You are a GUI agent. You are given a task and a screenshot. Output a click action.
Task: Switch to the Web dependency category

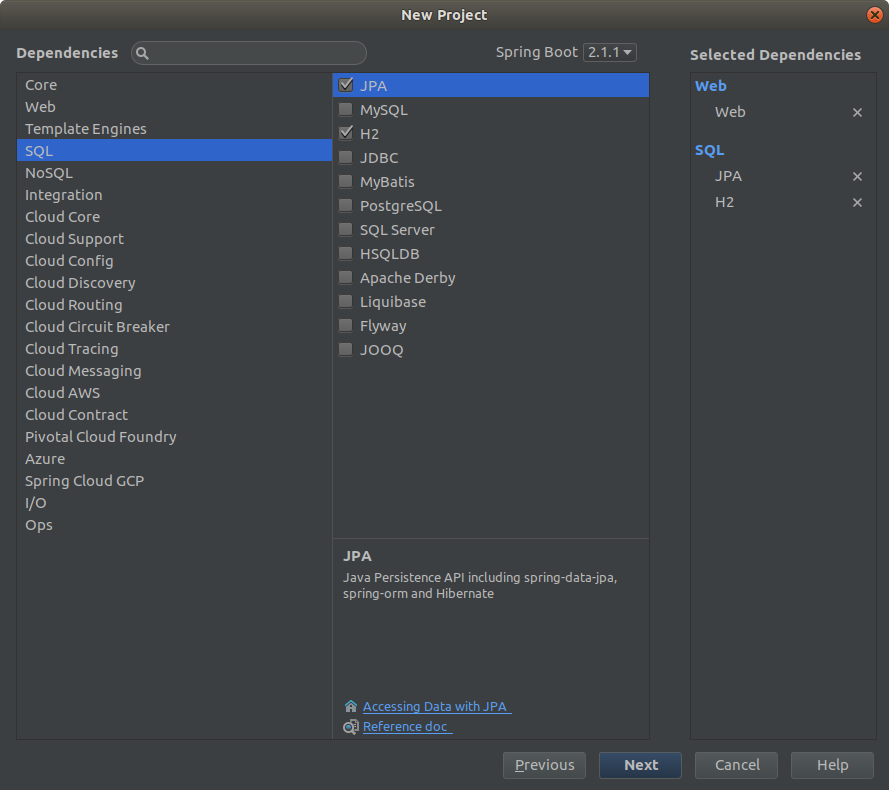pos(40,106)
